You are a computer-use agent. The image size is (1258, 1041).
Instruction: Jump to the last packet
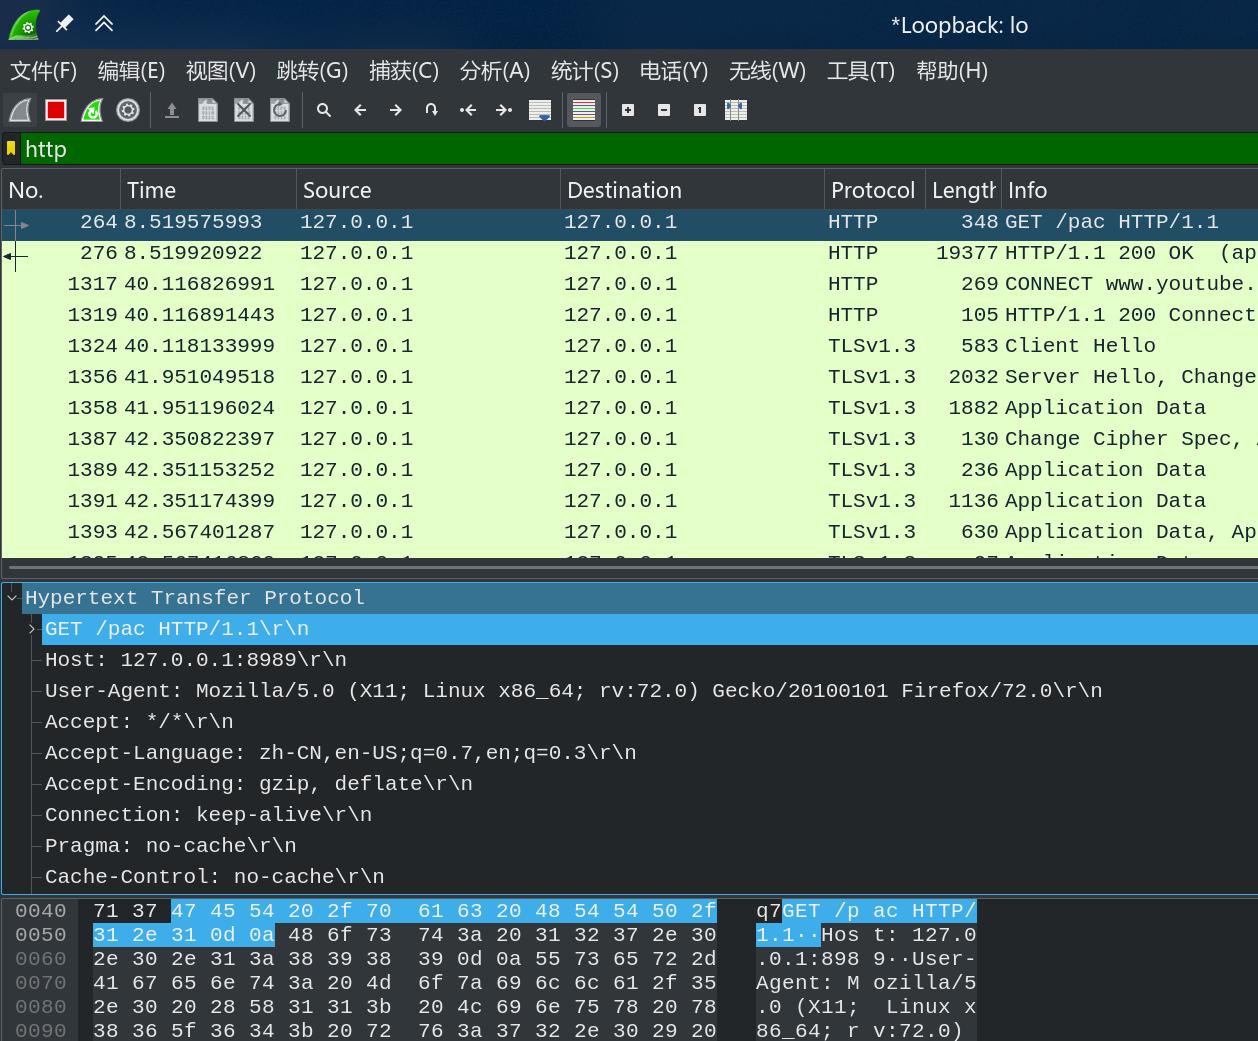(503, 110)
